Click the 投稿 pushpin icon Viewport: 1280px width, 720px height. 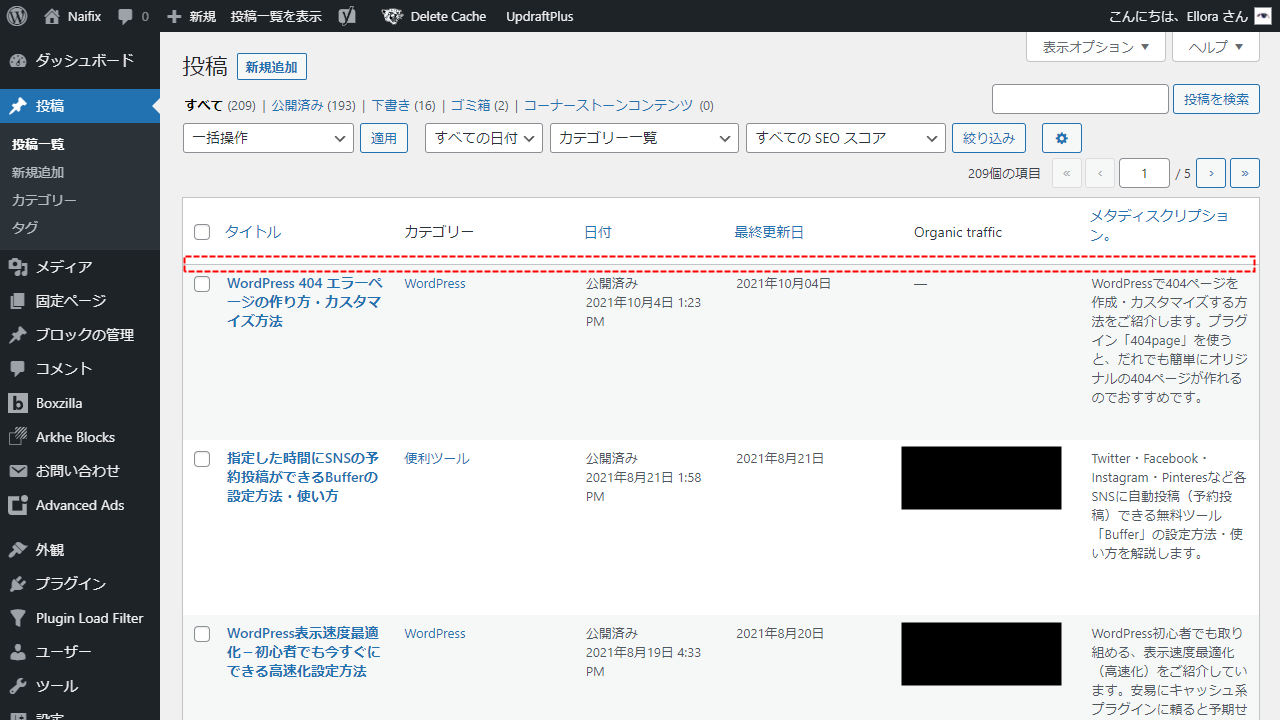pyautogui.click(x=17, y=106)
